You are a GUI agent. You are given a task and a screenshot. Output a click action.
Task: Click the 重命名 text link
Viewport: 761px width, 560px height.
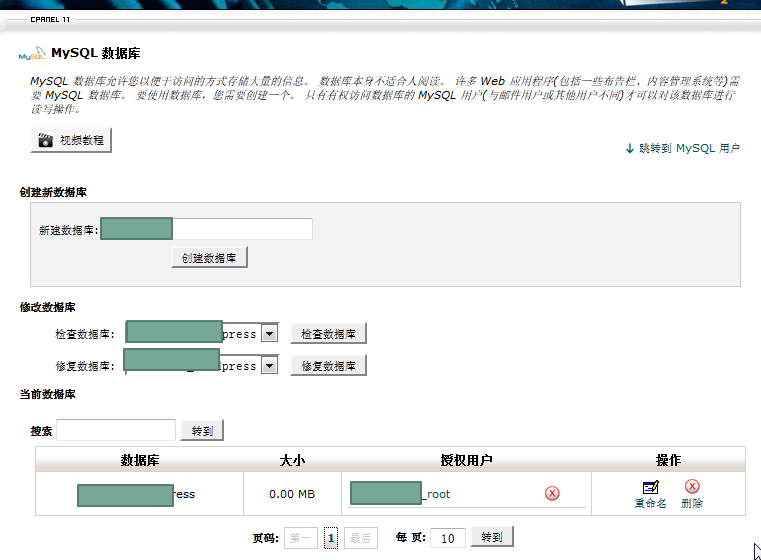click(x=650, y=503)
